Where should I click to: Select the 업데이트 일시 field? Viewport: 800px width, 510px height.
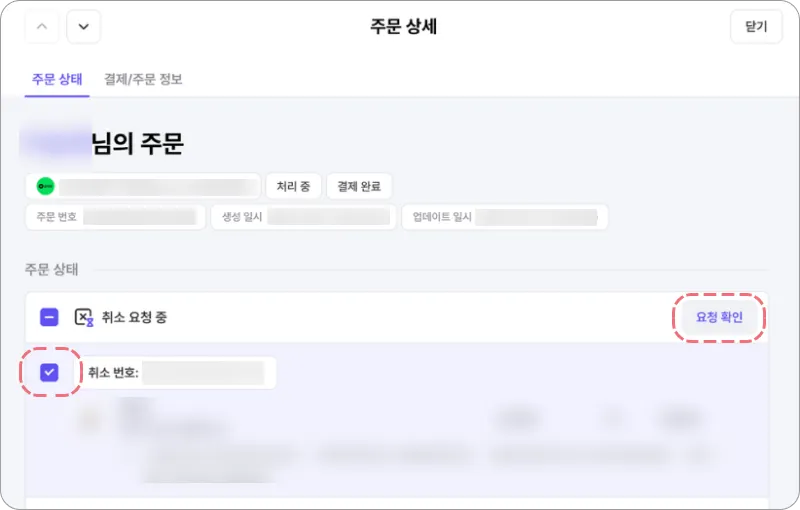(x=505, y=217)
